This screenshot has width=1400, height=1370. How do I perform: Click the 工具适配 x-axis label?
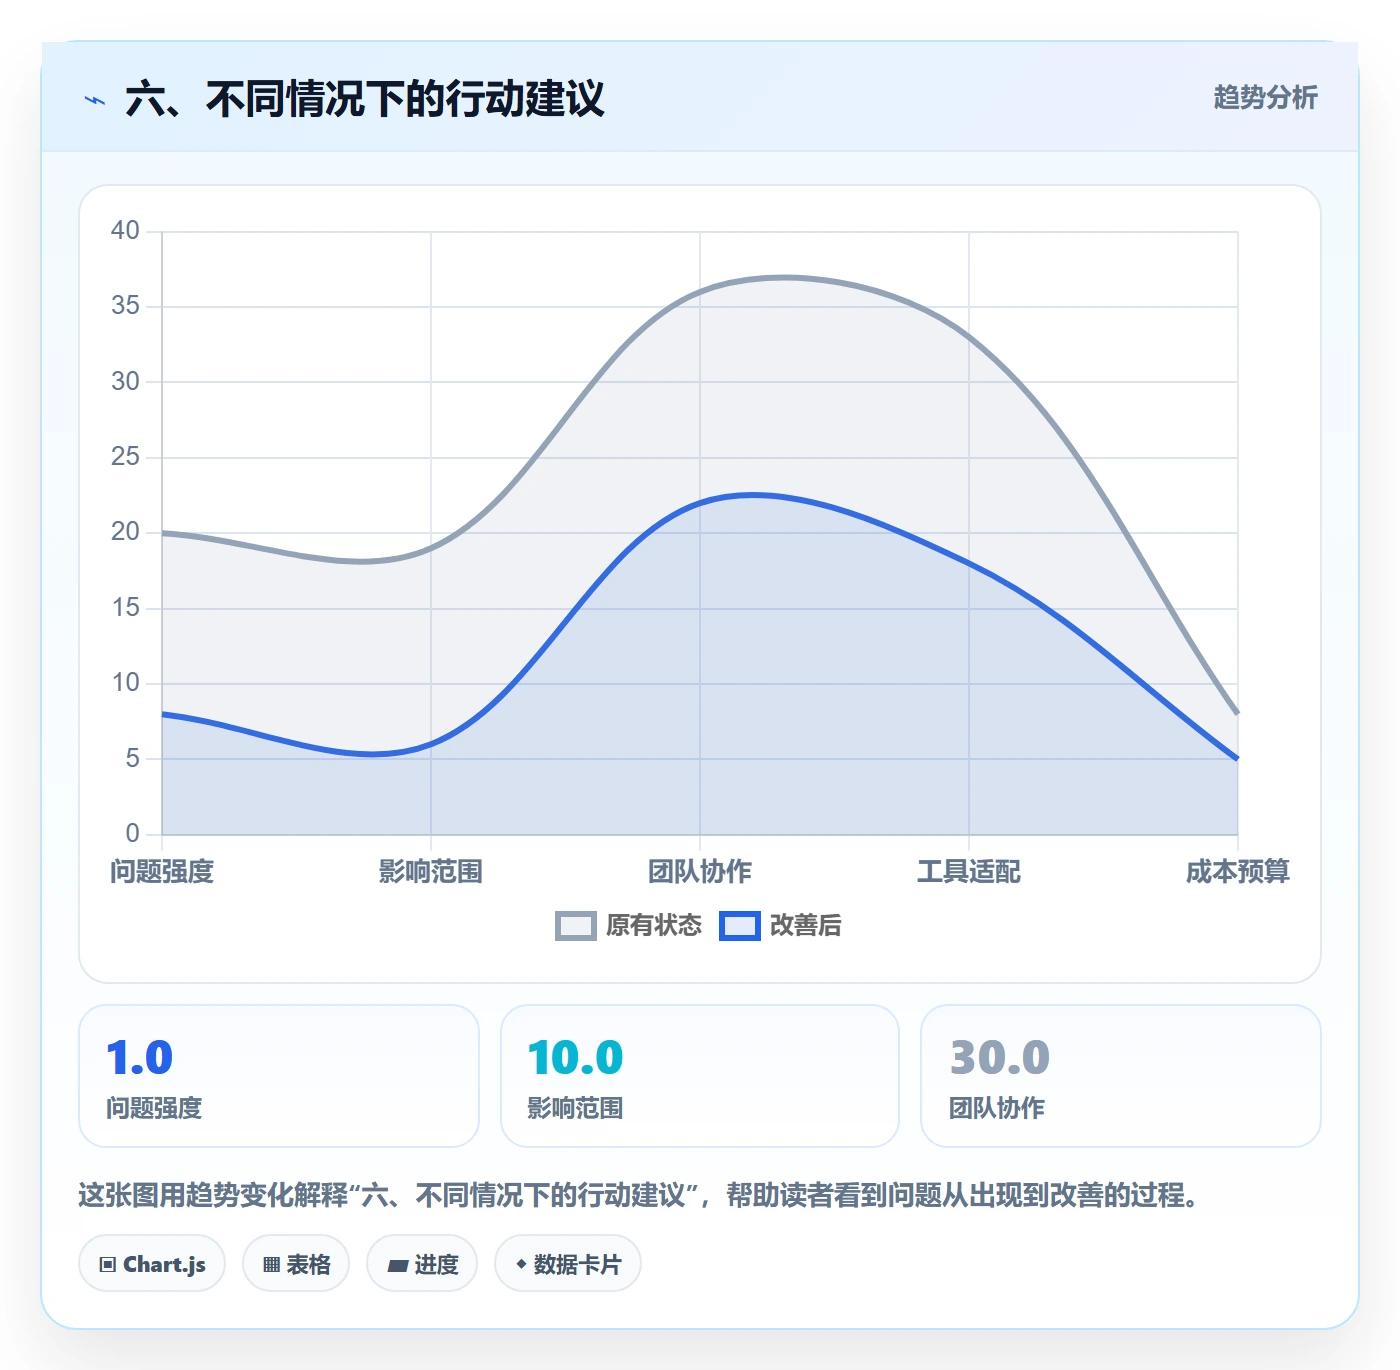point(969,871)
